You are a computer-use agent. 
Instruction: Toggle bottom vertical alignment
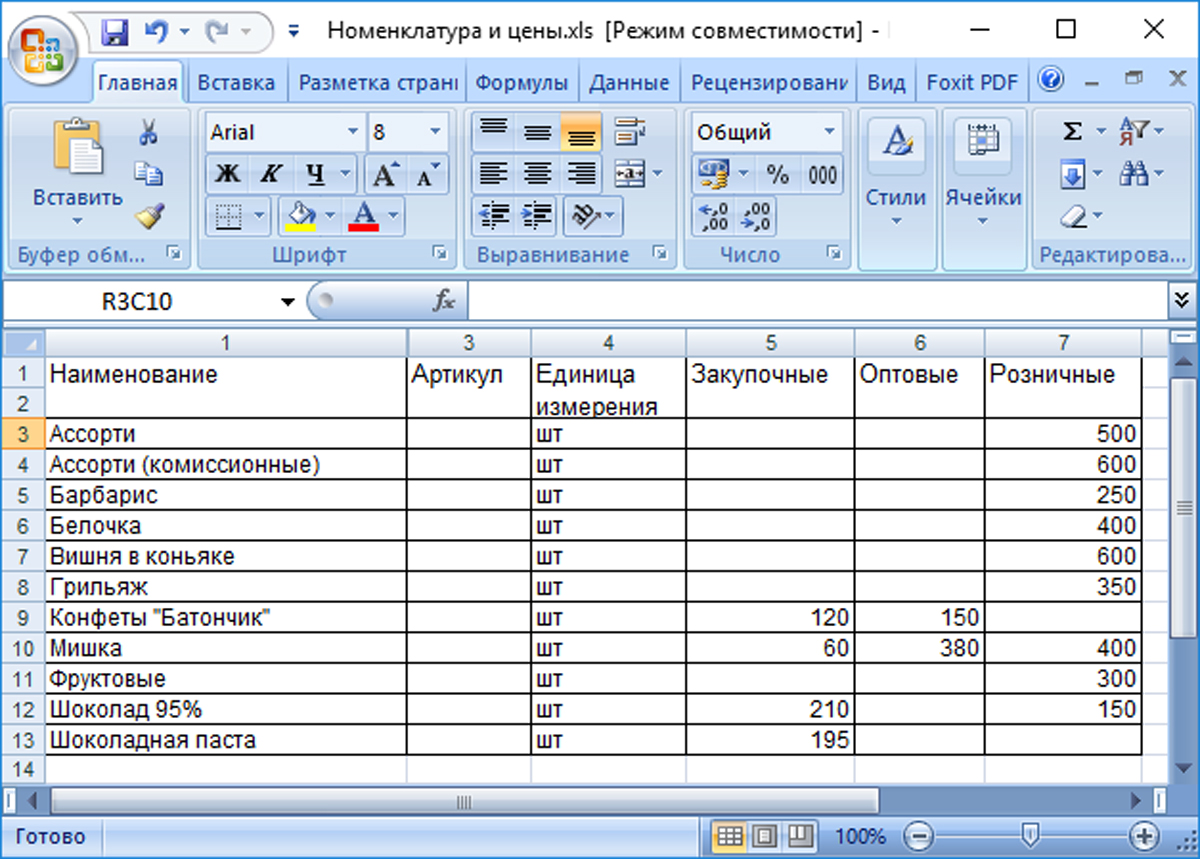pos(581,131)
